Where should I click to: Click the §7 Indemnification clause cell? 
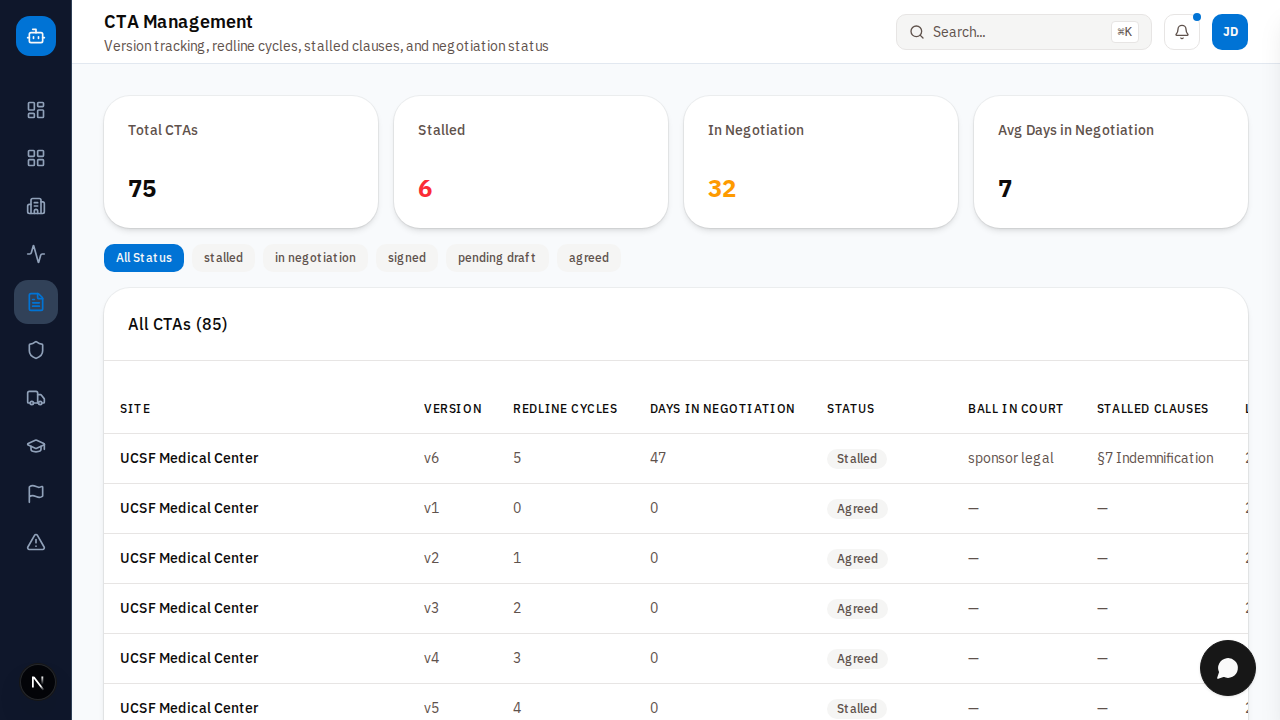[x=1155, y=458]
